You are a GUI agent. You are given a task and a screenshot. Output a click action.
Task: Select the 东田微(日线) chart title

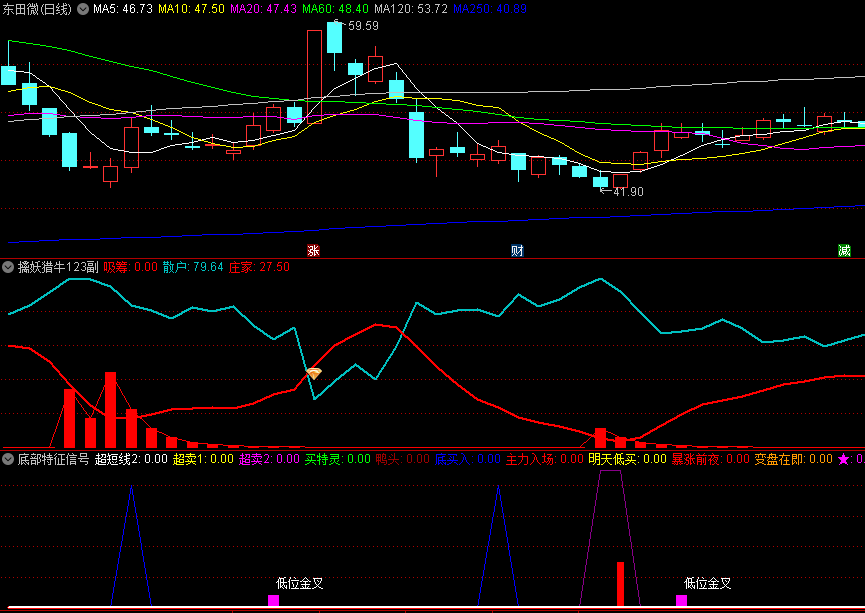pos(38,9)
